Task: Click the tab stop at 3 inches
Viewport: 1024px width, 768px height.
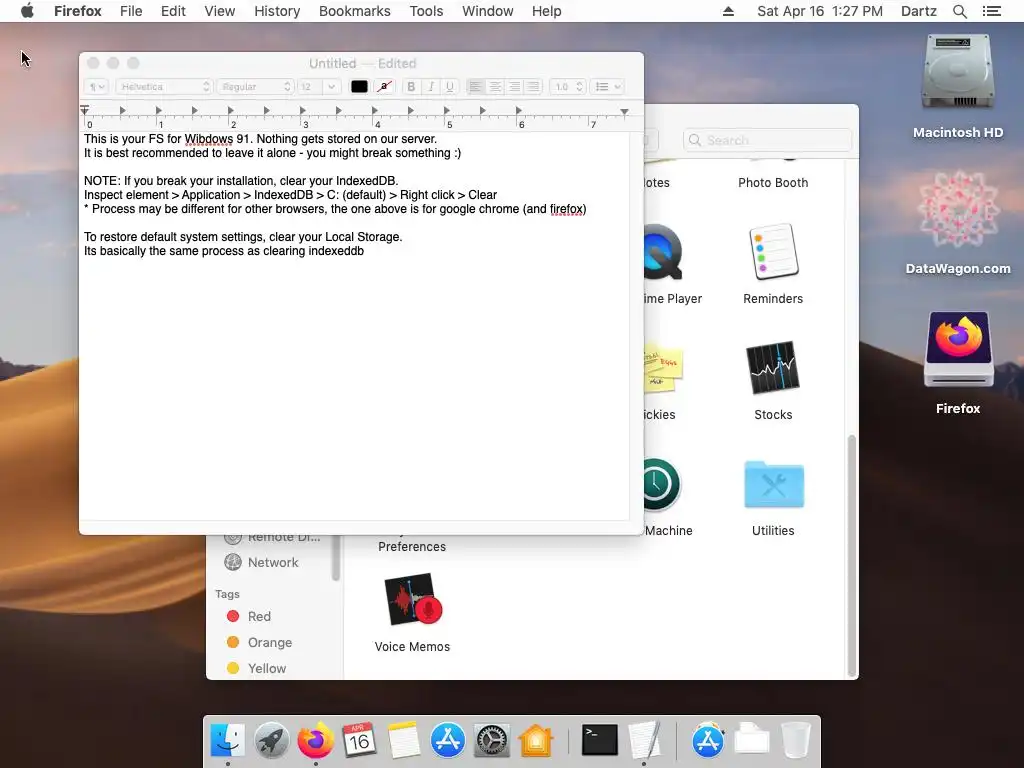Action: 302,110
